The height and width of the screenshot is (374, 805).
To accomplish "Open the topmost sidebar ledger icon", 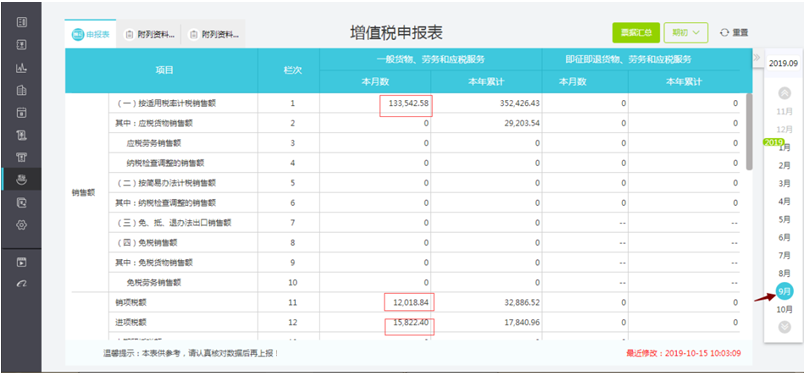I will (22, 22).
